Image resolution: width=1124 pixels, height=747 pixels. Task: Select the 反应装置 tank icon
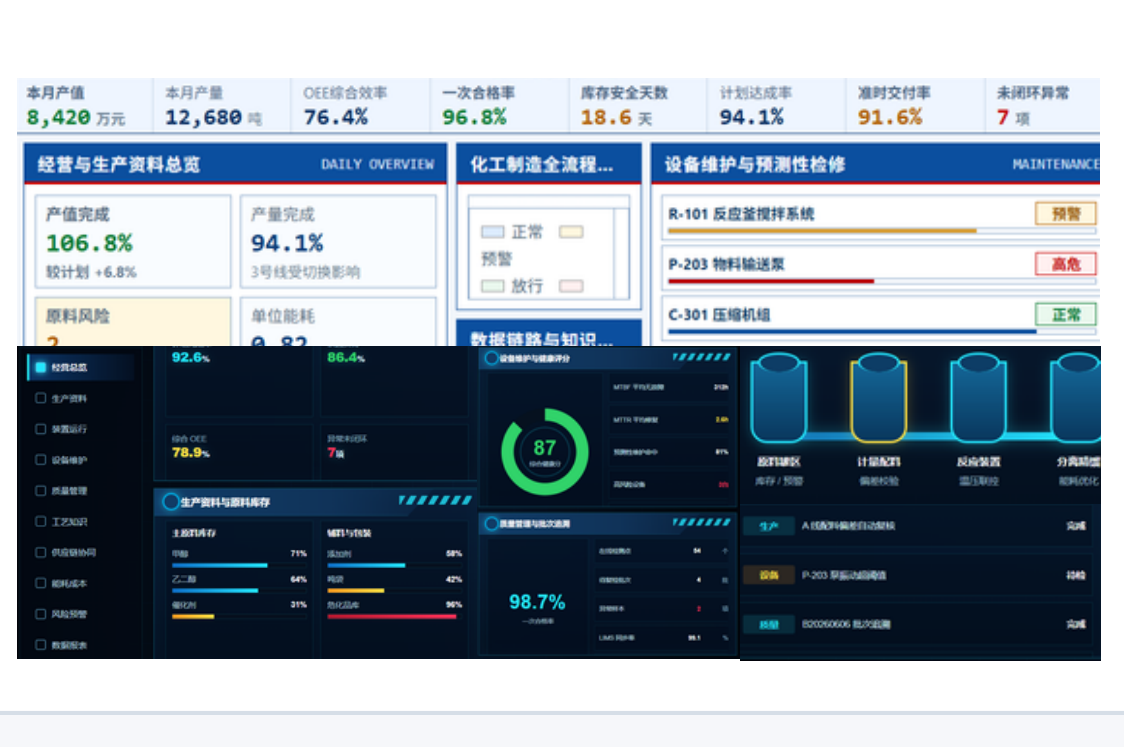pyautogui.click(x=978, y=398)
